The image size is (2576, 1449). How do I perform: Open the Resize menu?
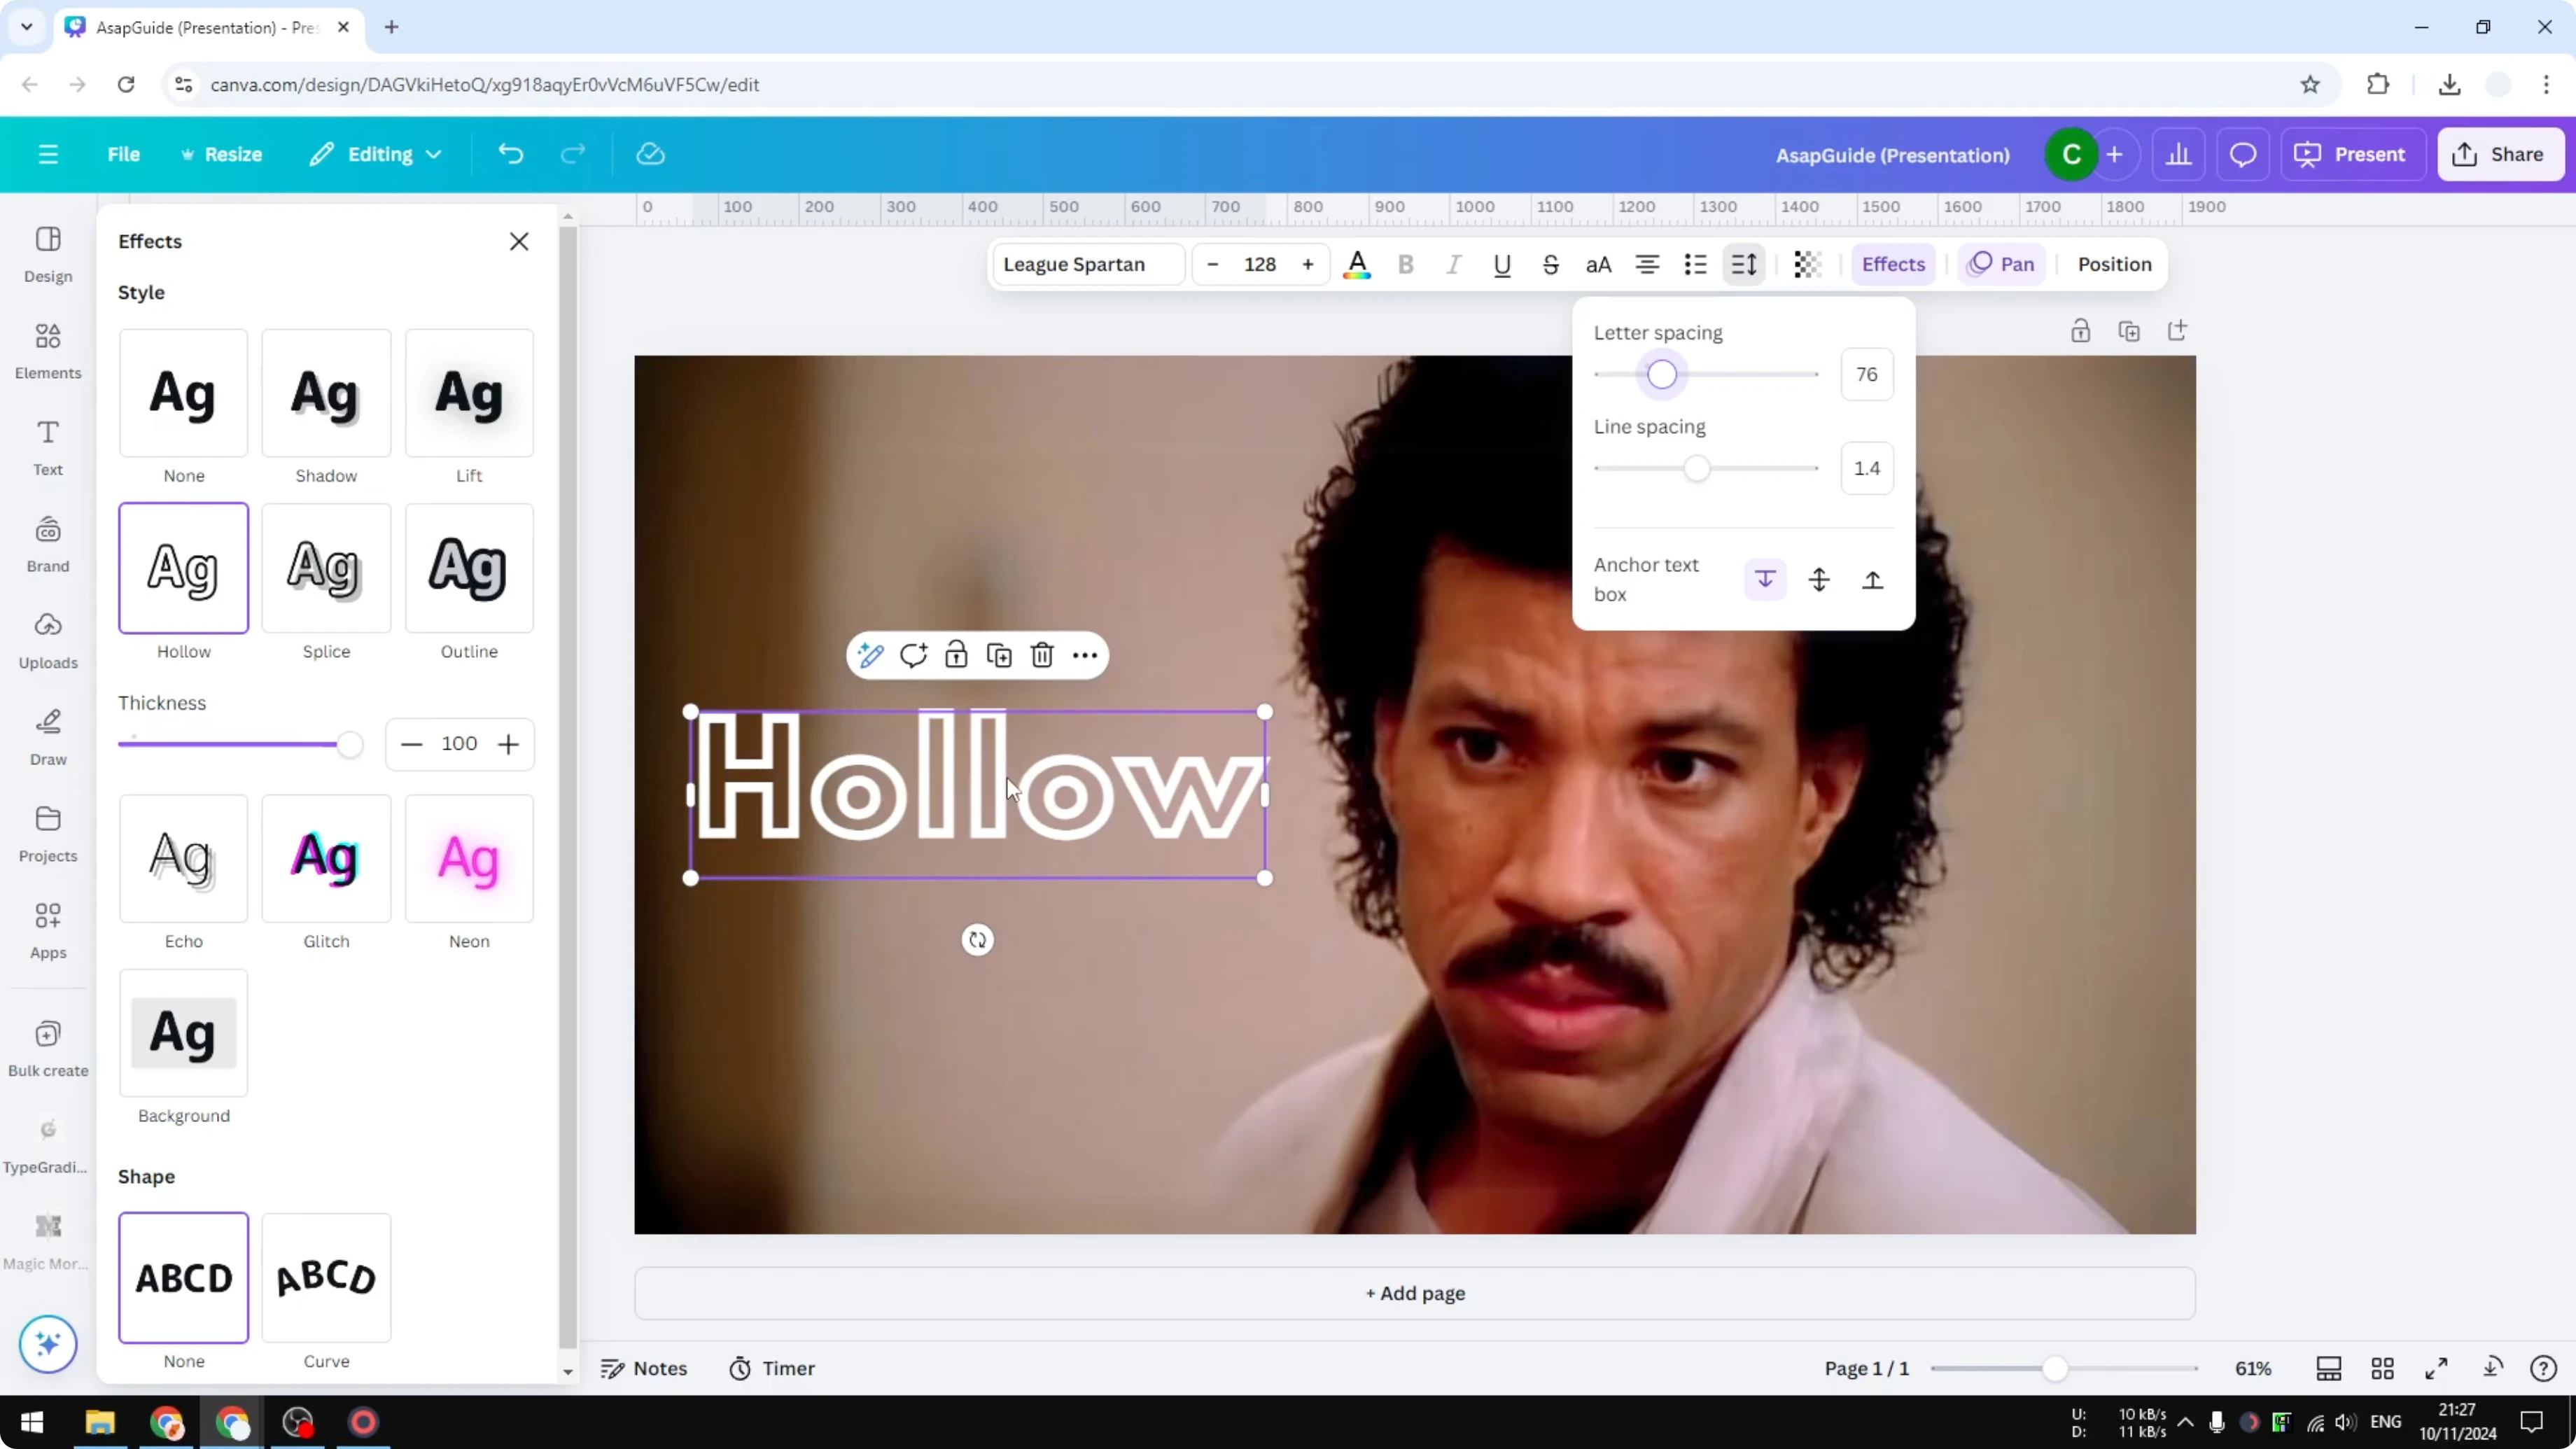pos(223,154)
